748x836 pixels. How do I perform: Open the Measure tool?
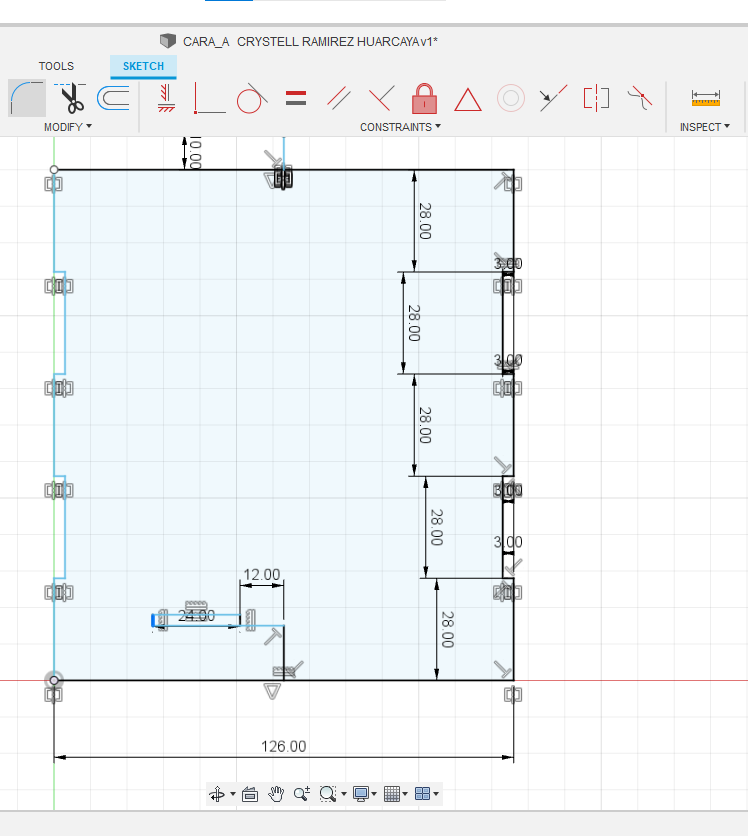pyautogui.click(x=705, y=98)
